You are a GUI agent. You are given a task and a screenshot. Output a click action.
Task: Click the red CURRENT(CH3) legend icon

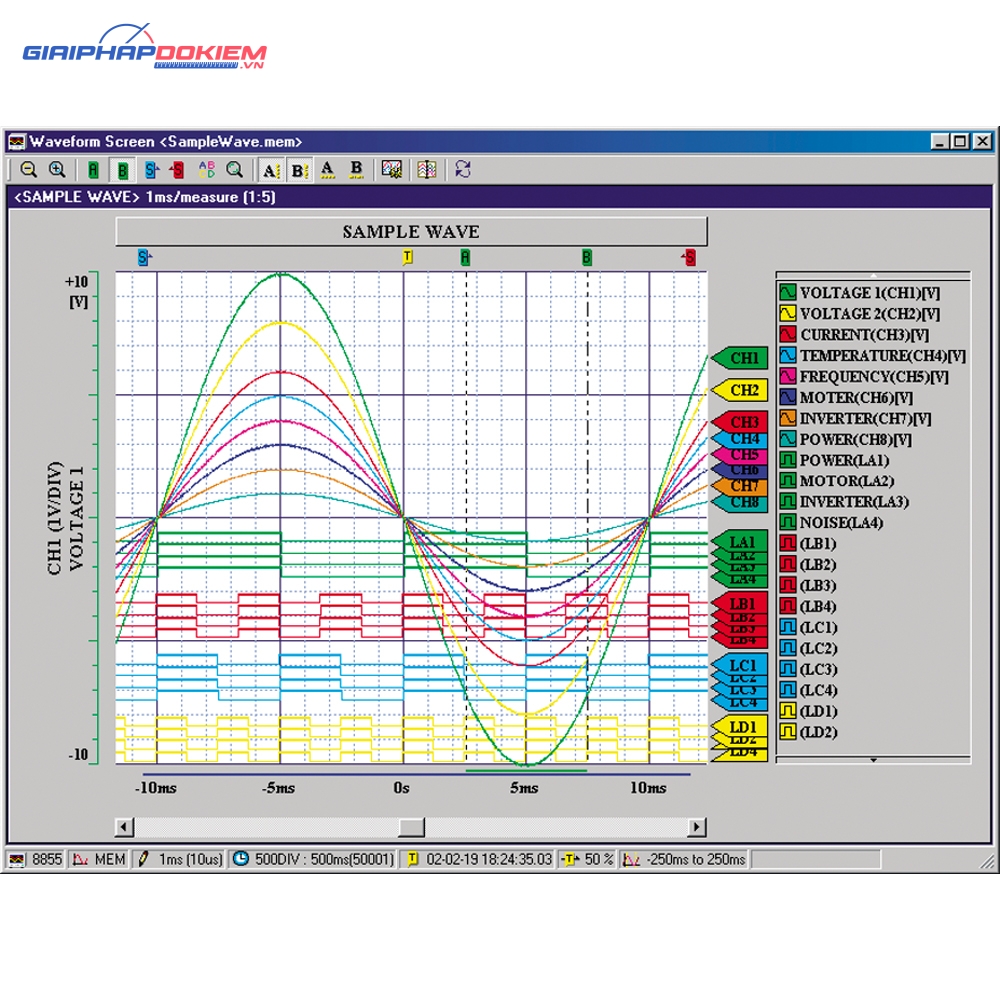788,334
